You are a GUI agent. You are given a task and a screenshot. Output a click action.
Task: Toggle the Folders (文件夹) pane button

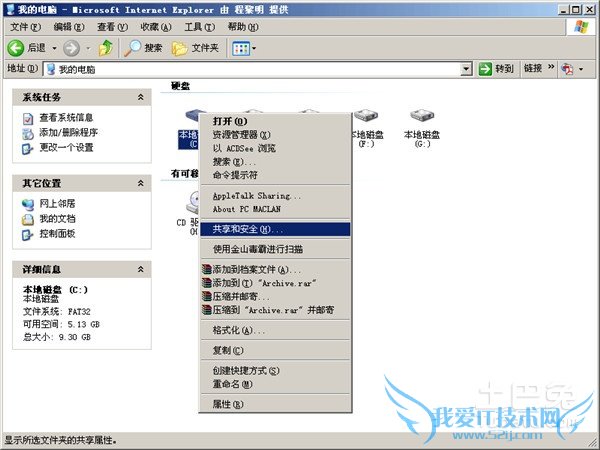click(195, 48)
